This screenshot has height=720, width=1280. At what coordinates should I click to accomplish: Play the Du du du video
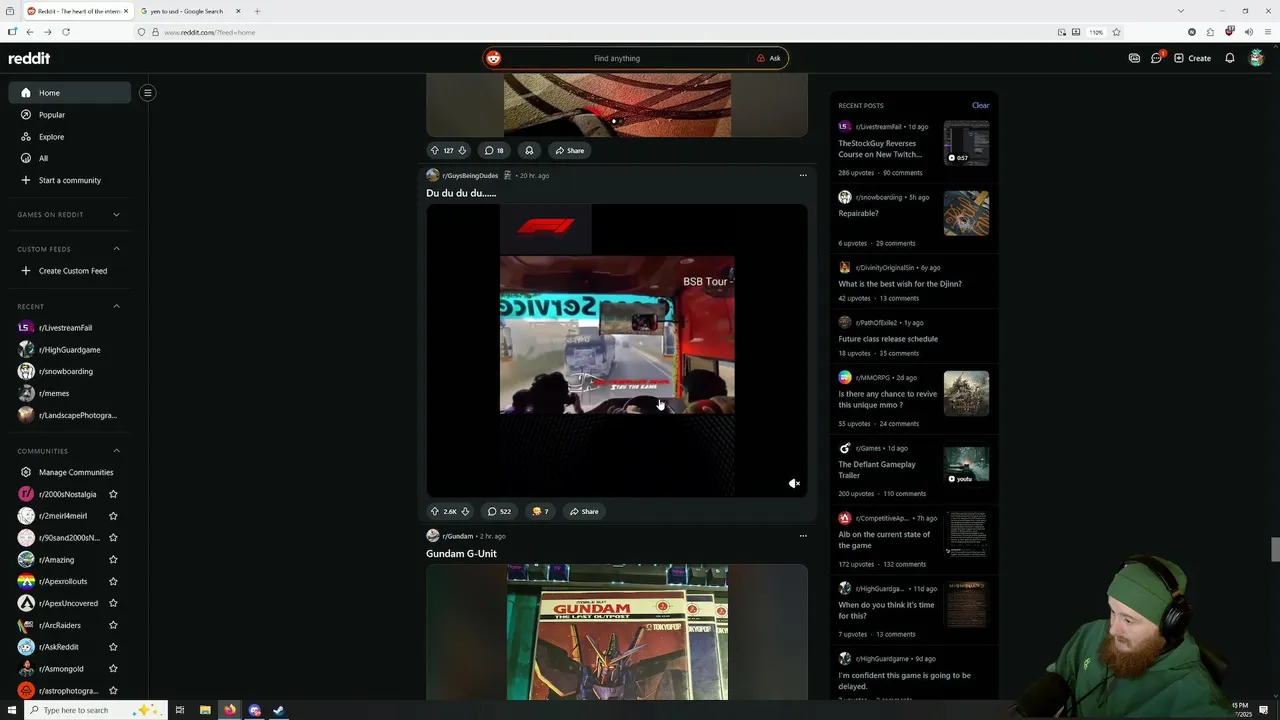click(617, 350)
